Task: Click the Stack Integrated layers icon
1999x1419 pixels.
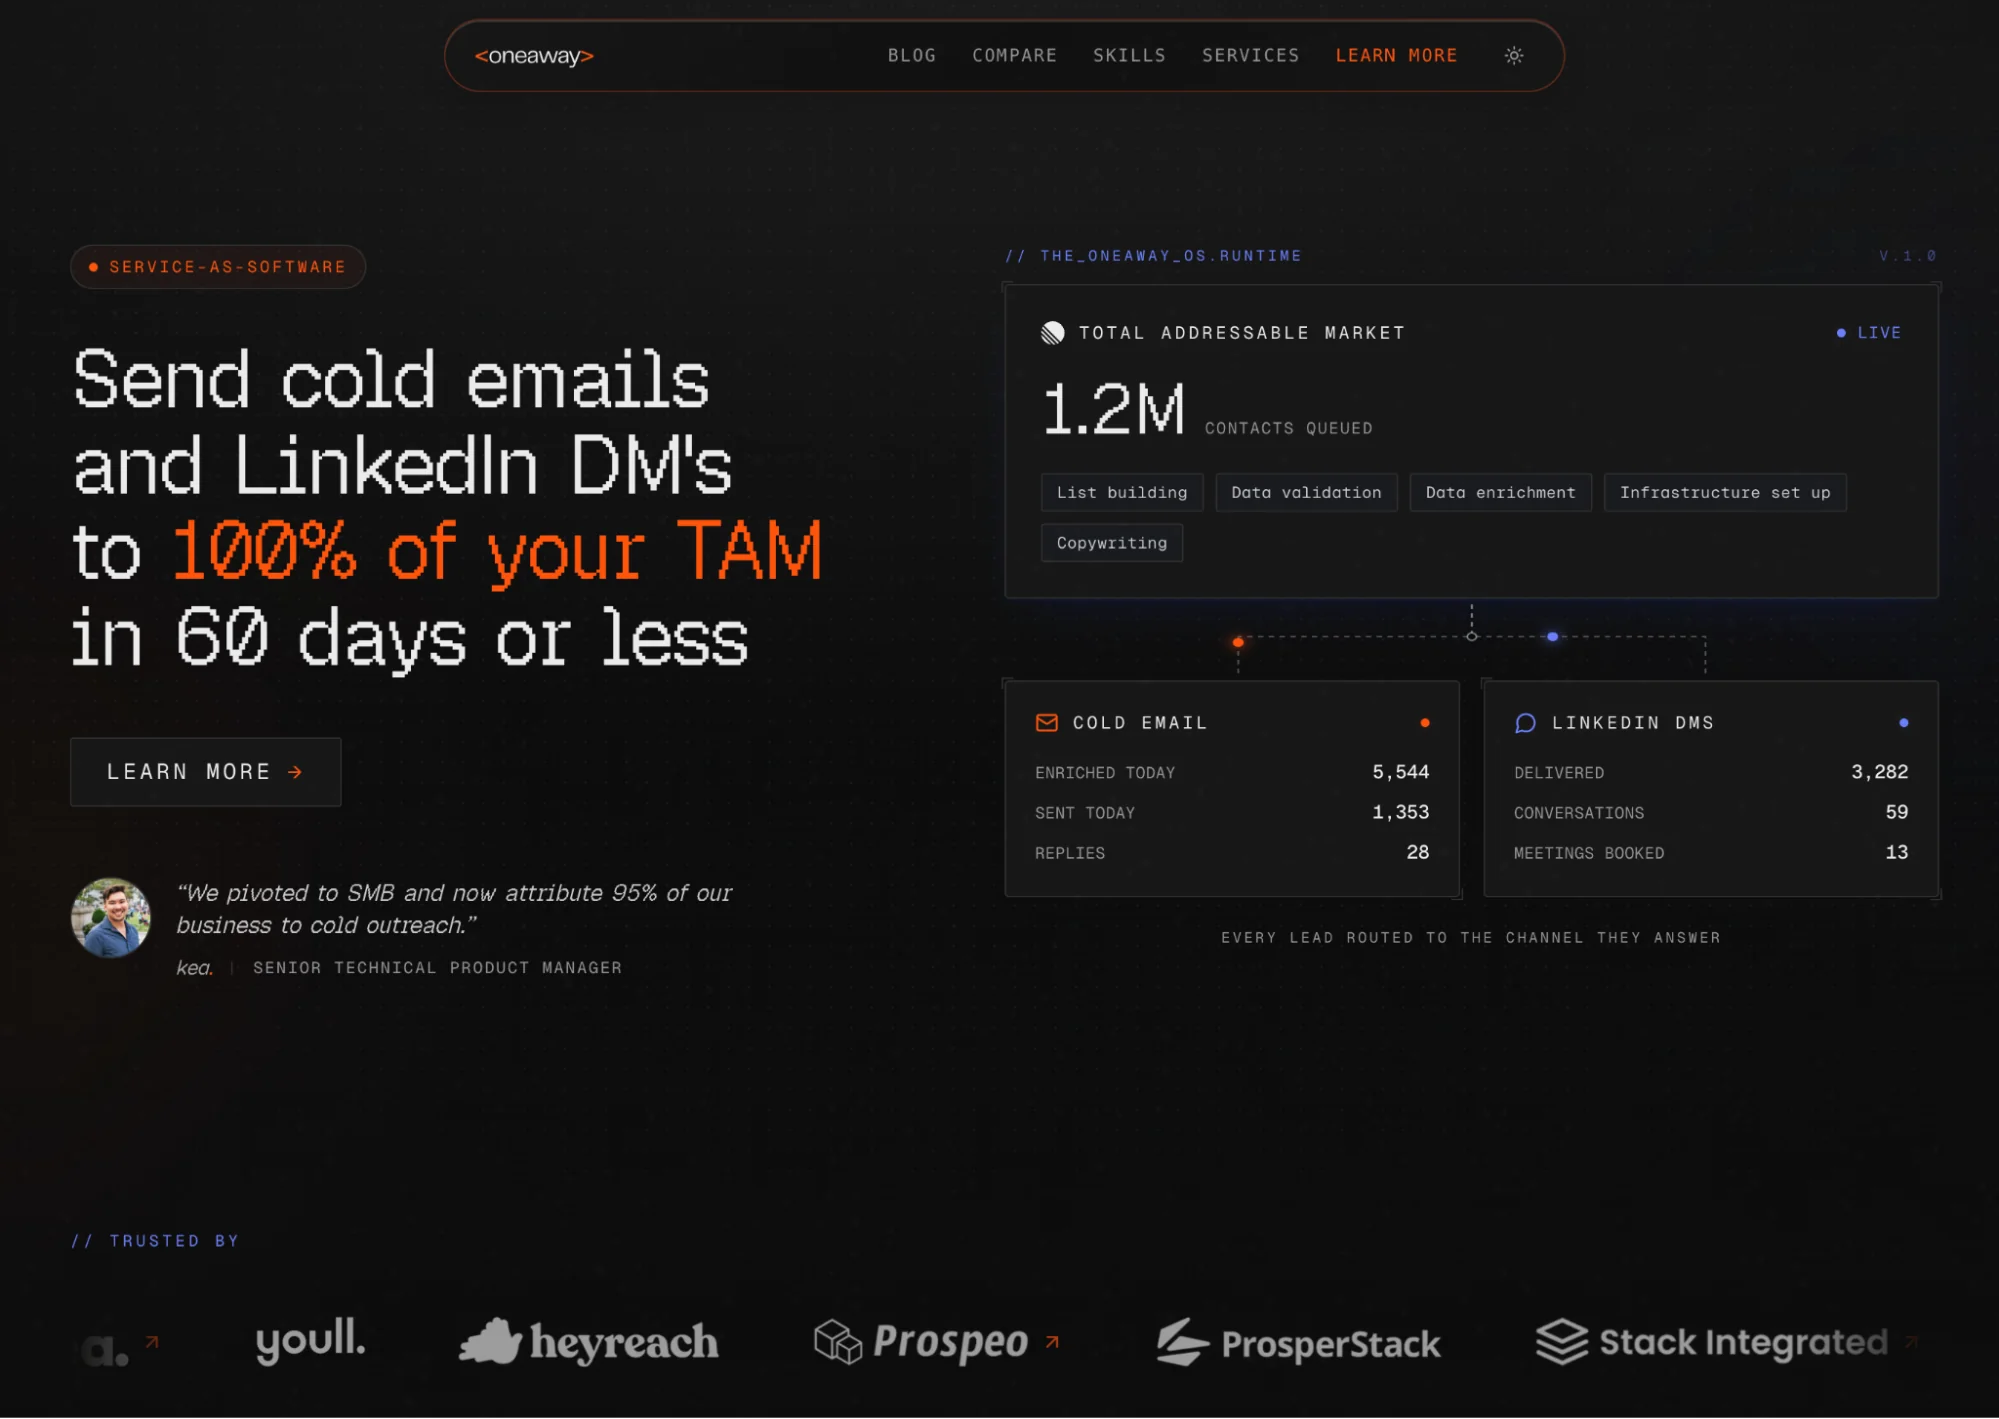Action: point(1562,1342)
